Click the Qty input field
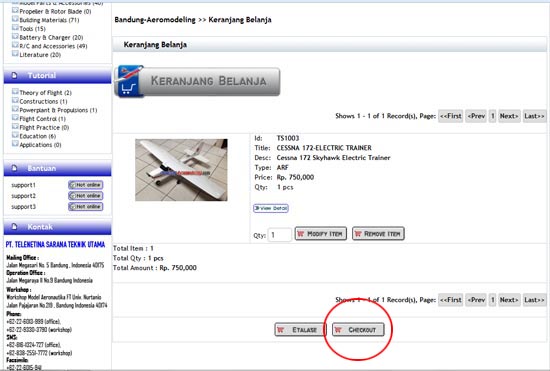 click(x=280, y=235)
